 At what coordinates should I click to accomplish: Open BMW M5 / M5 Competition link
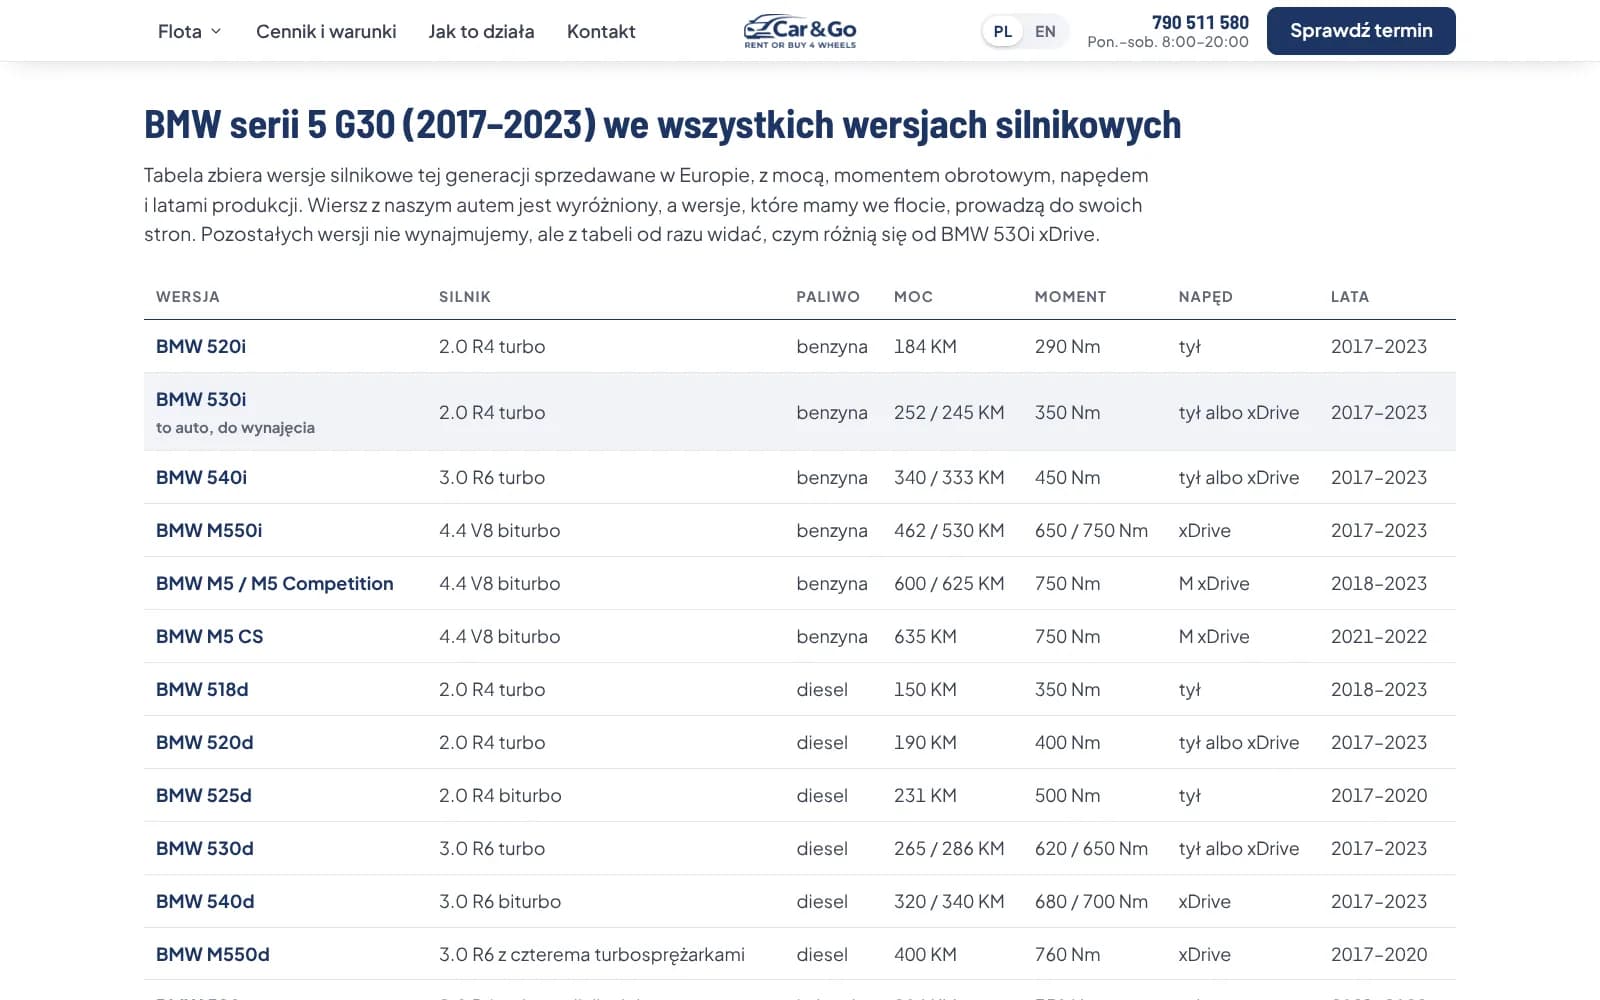click(x=275, y=584)
